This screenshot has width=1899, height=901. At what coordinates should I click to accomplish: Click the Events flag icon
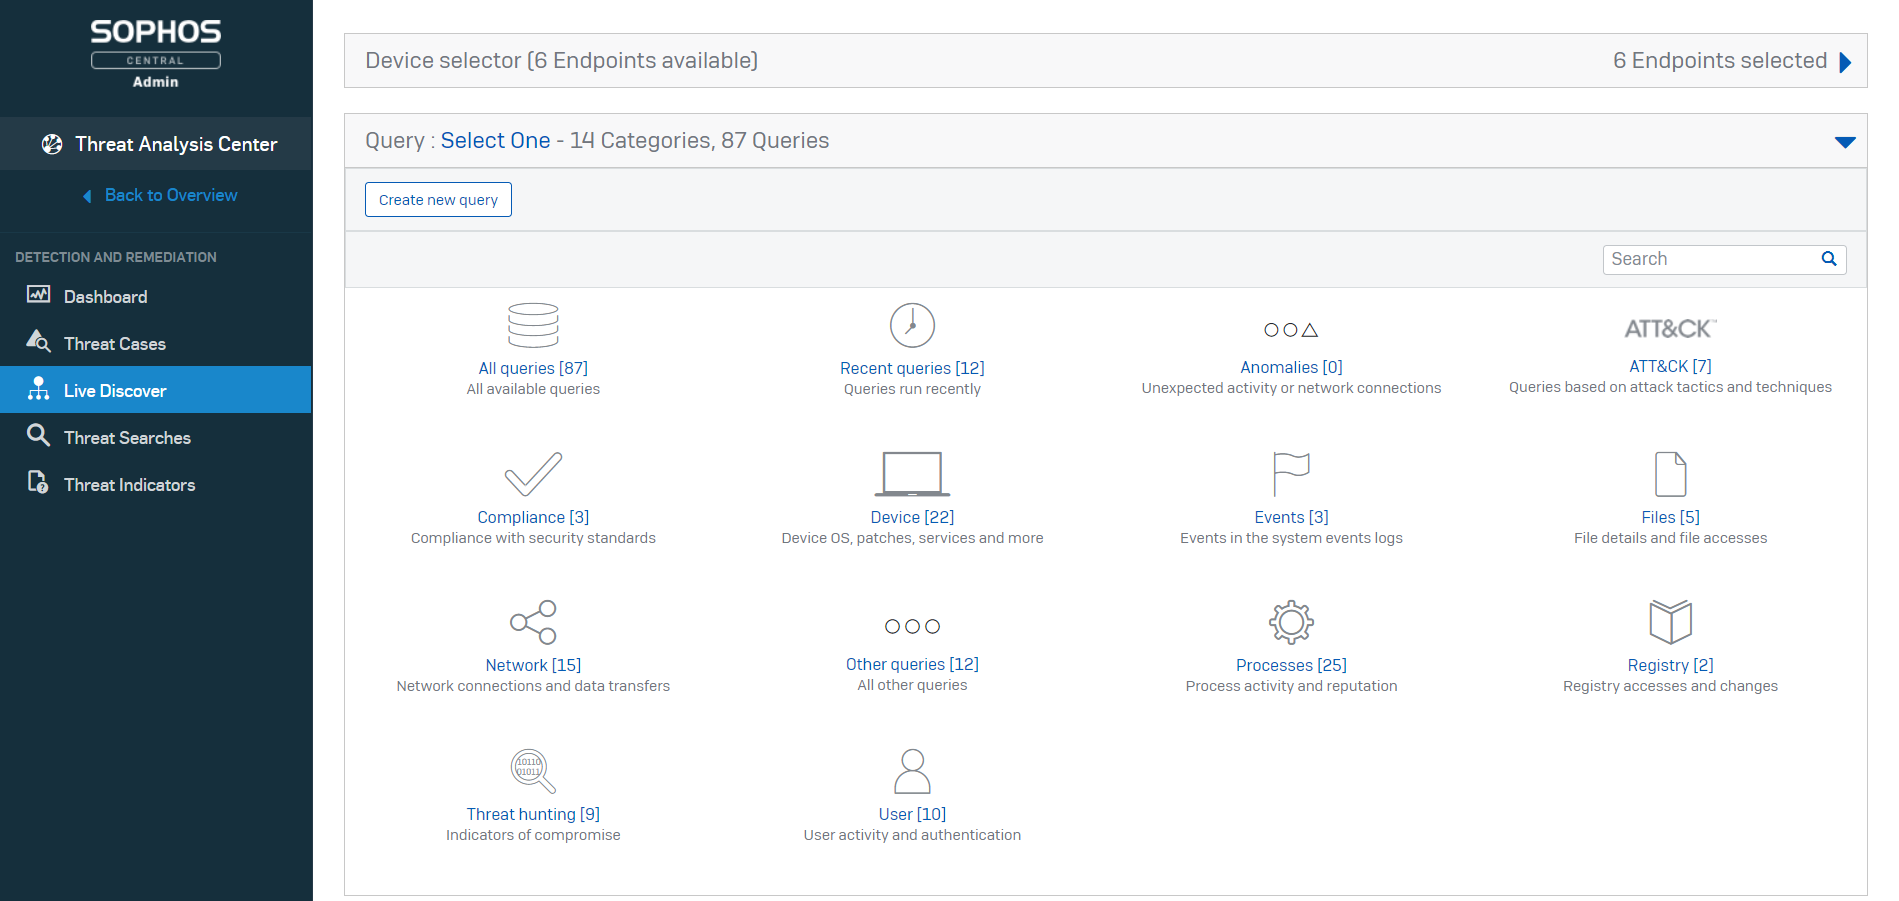[1291, 474]
